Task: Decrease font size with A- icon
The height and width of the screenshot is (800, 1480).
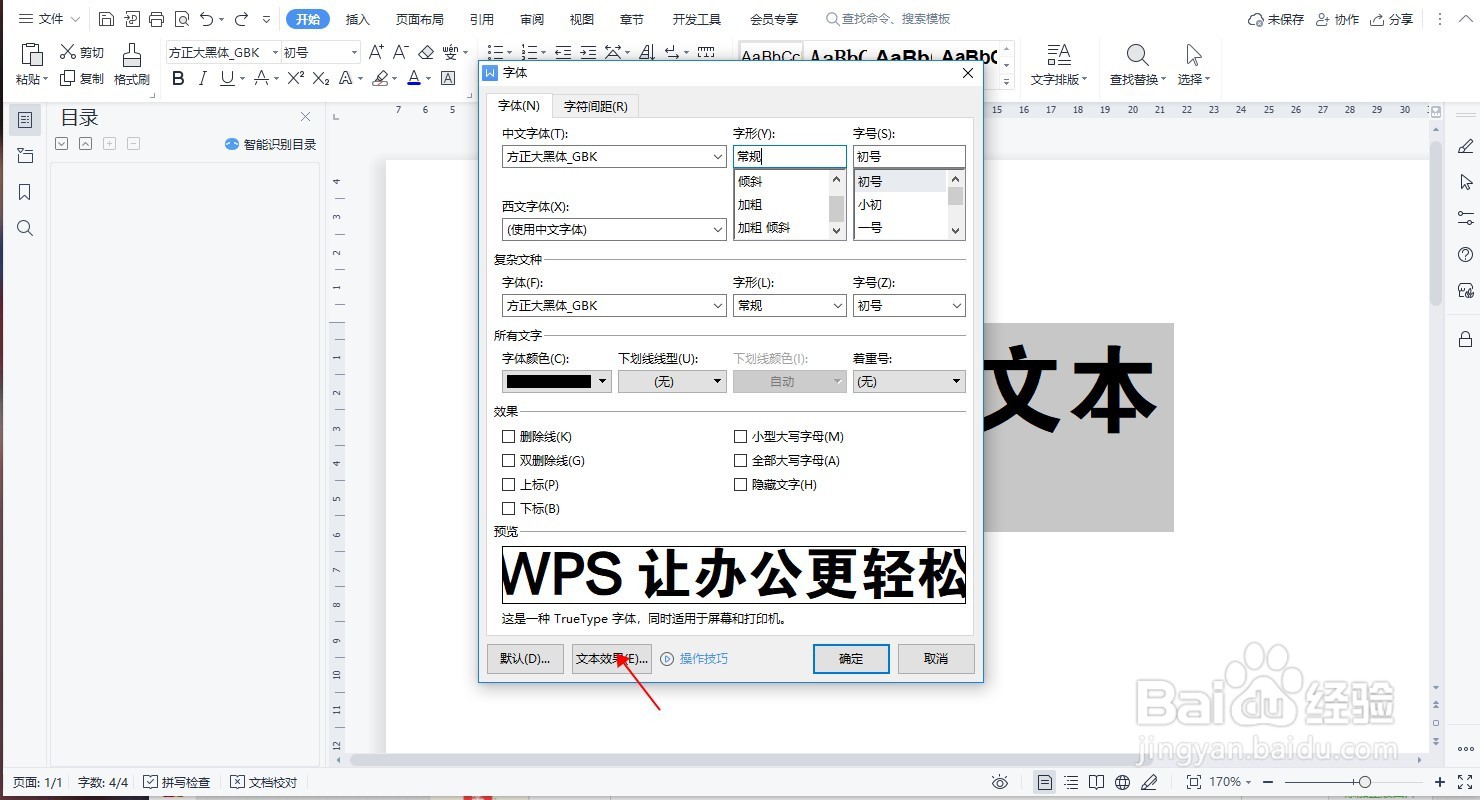Action: tap(400, 52)
